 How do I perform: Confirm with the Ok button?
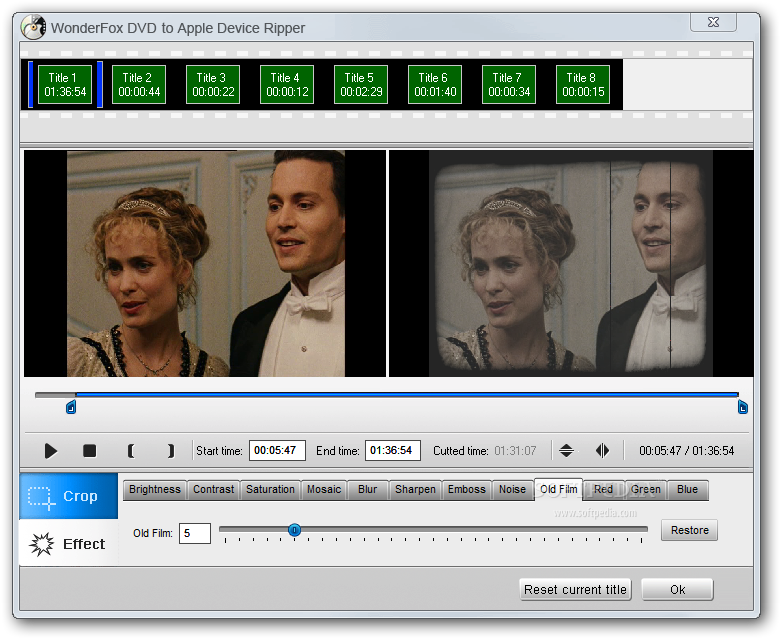[677, 590]
